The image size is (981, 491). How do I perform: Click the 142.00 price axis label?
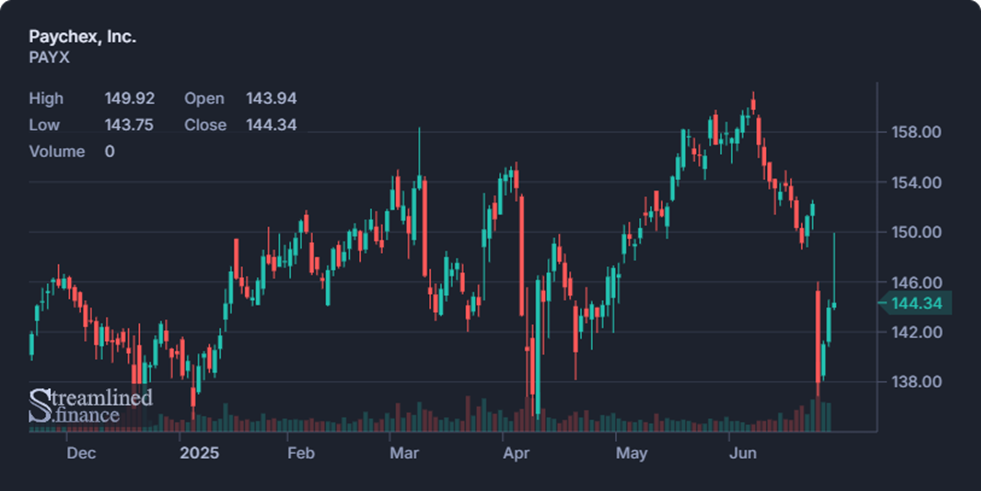tap(916, 332)
